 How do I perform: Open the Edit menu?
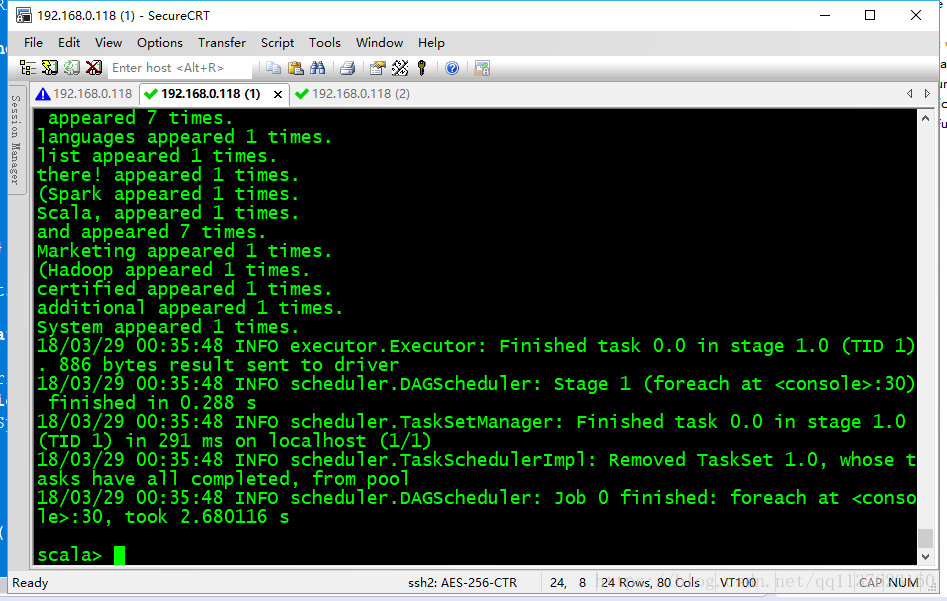tap(69, 43)
